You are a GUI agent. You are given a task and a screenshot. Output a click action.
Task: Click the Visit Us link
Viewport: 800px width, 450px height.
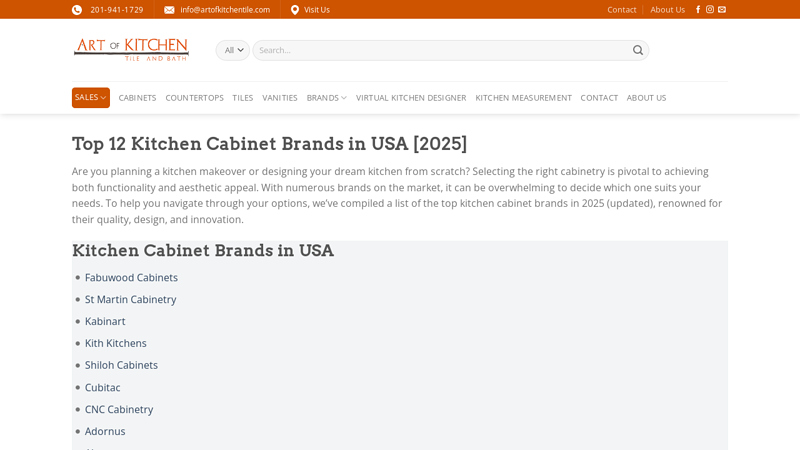(317, 10)
